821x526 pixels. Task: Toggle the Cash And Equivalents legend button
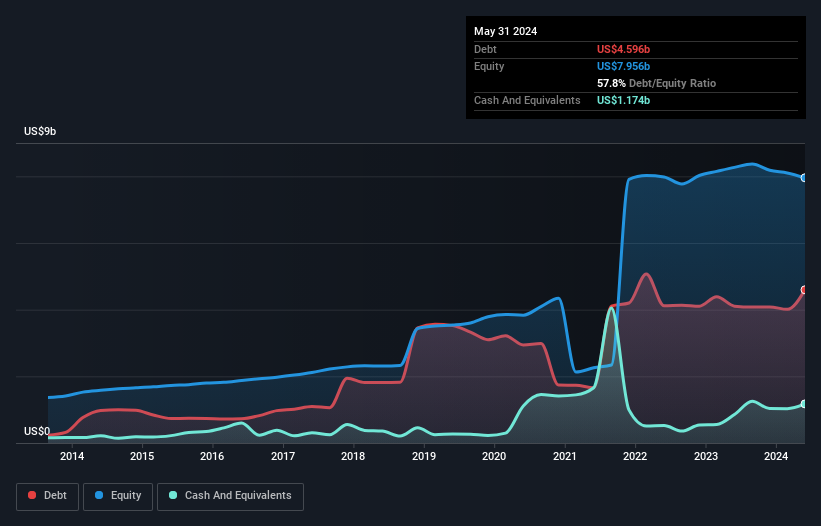(230, 496)
